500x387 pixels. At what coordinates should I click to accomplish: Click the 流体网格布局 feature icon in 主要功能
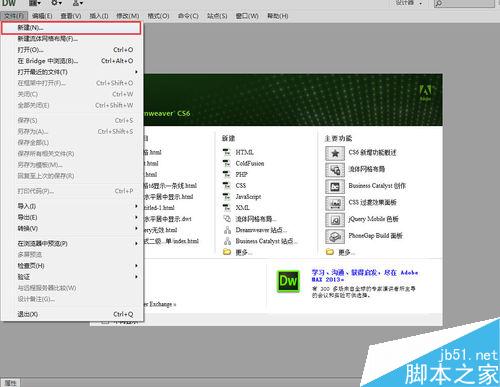(x=335, y=170)
